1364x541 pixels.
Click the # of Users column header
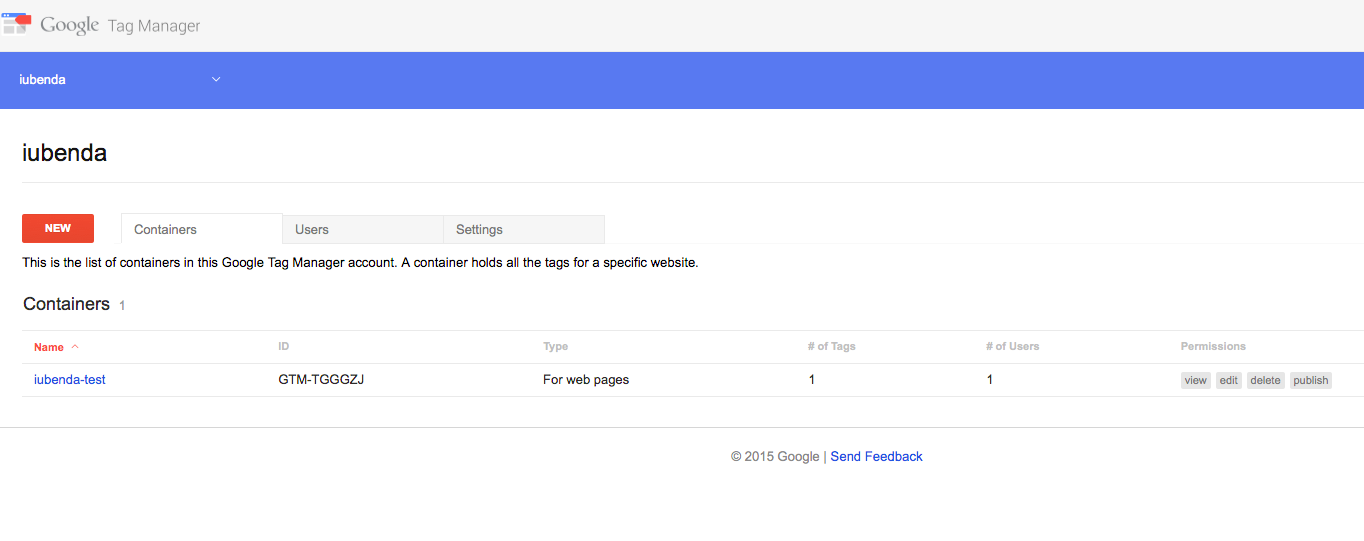tap(1012, 346)
